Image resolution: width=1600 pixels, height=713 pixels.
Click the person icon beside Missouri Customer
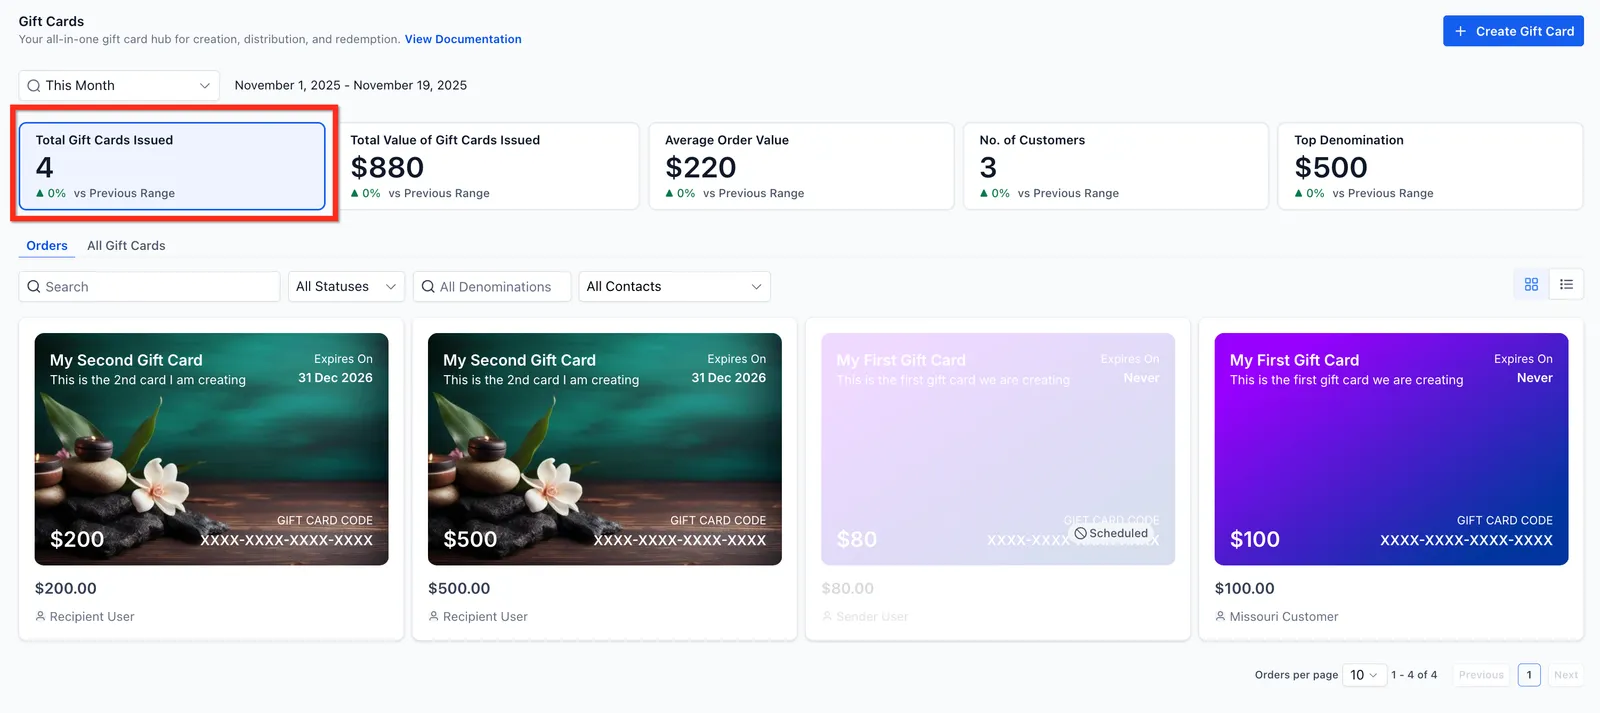pyautogui.click(x=1220, y=616)
